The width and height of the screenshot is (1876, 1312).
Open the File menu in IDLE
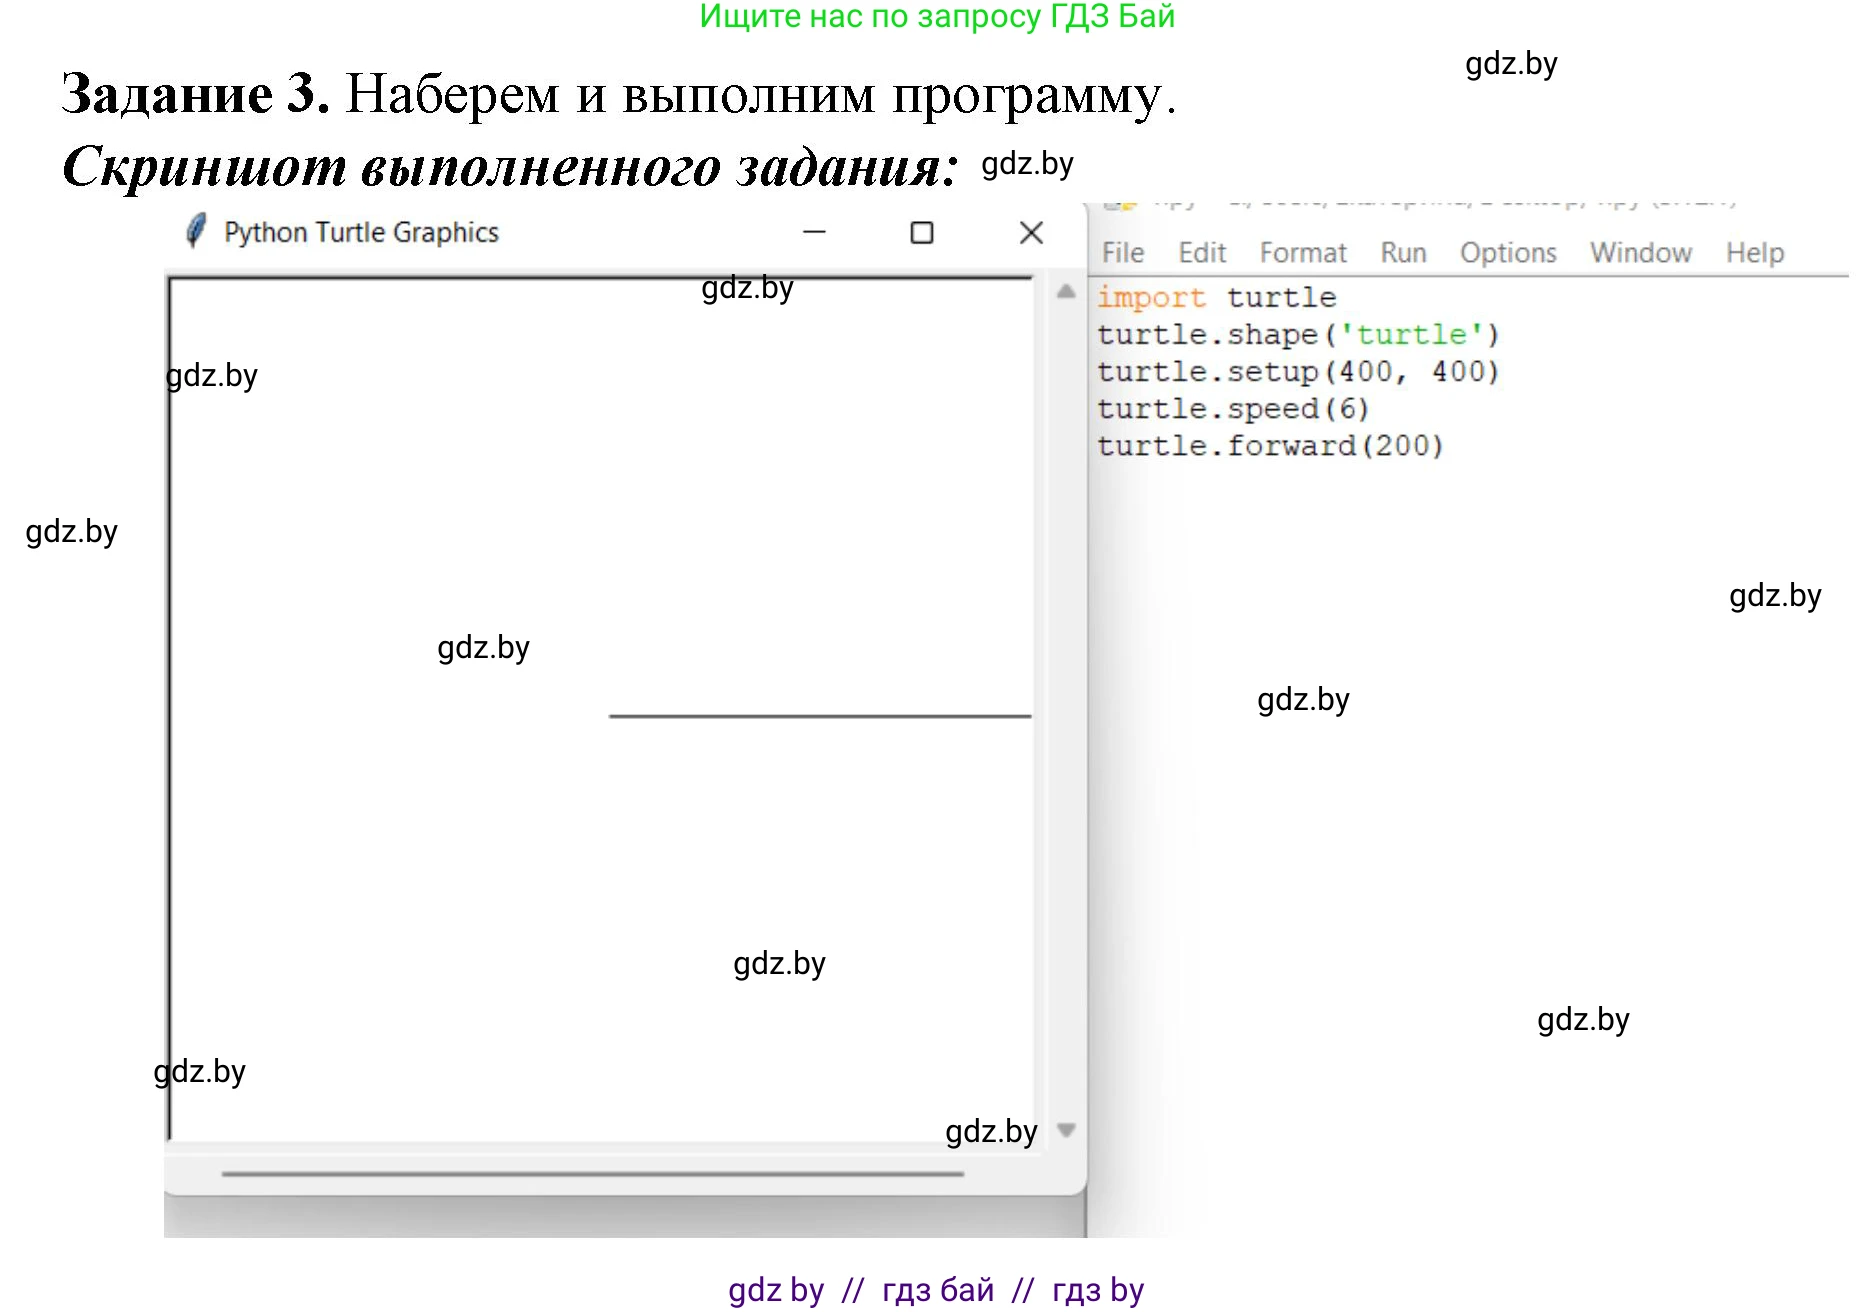click(x=1122, y=253)
